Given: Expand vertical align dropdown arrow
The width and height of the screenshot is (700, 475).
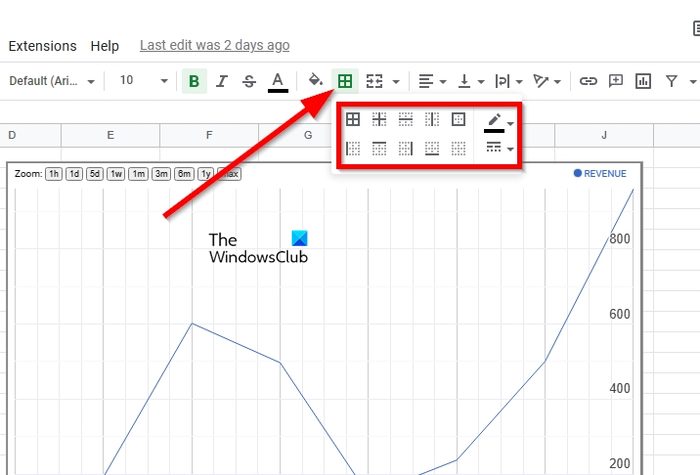Looking at the screenshot, I should tap(481, 82).
